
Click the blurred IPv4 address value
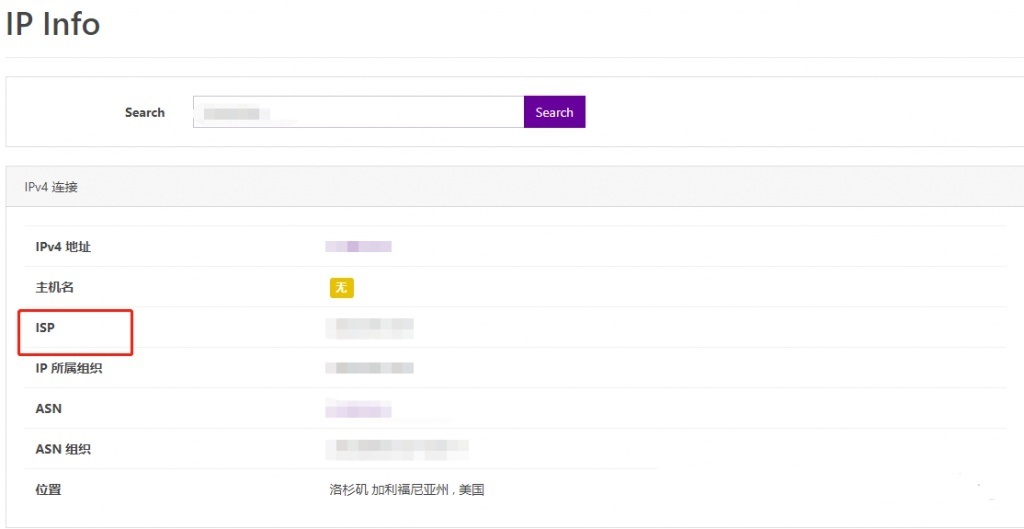pyautogui.click(x=358, y=246)
